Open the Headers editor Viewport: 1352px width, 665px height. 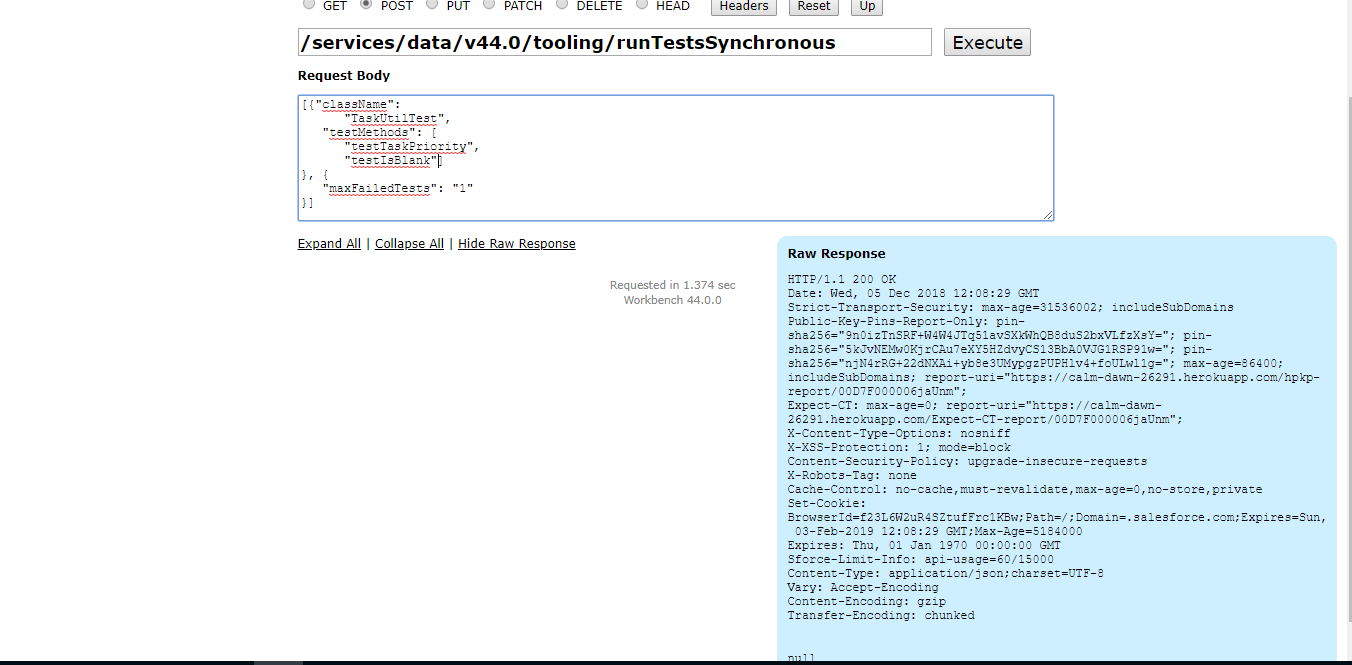tap(744, 6)
